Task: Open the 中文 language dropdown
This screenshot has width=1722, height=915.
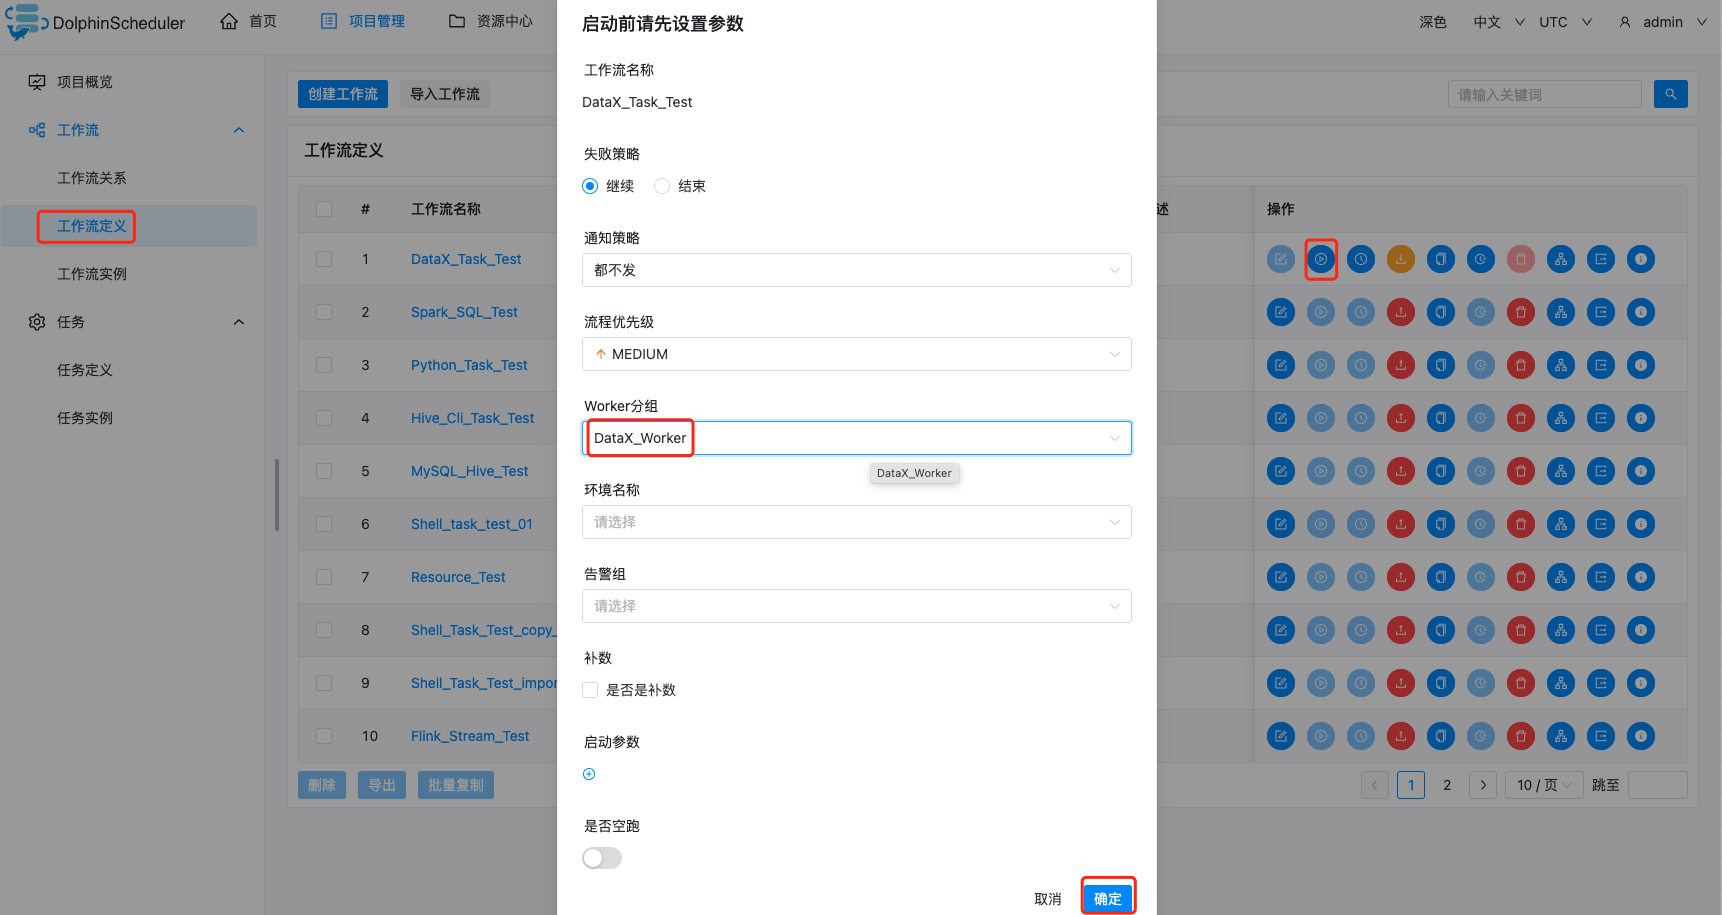Action: pos(1498,22)
